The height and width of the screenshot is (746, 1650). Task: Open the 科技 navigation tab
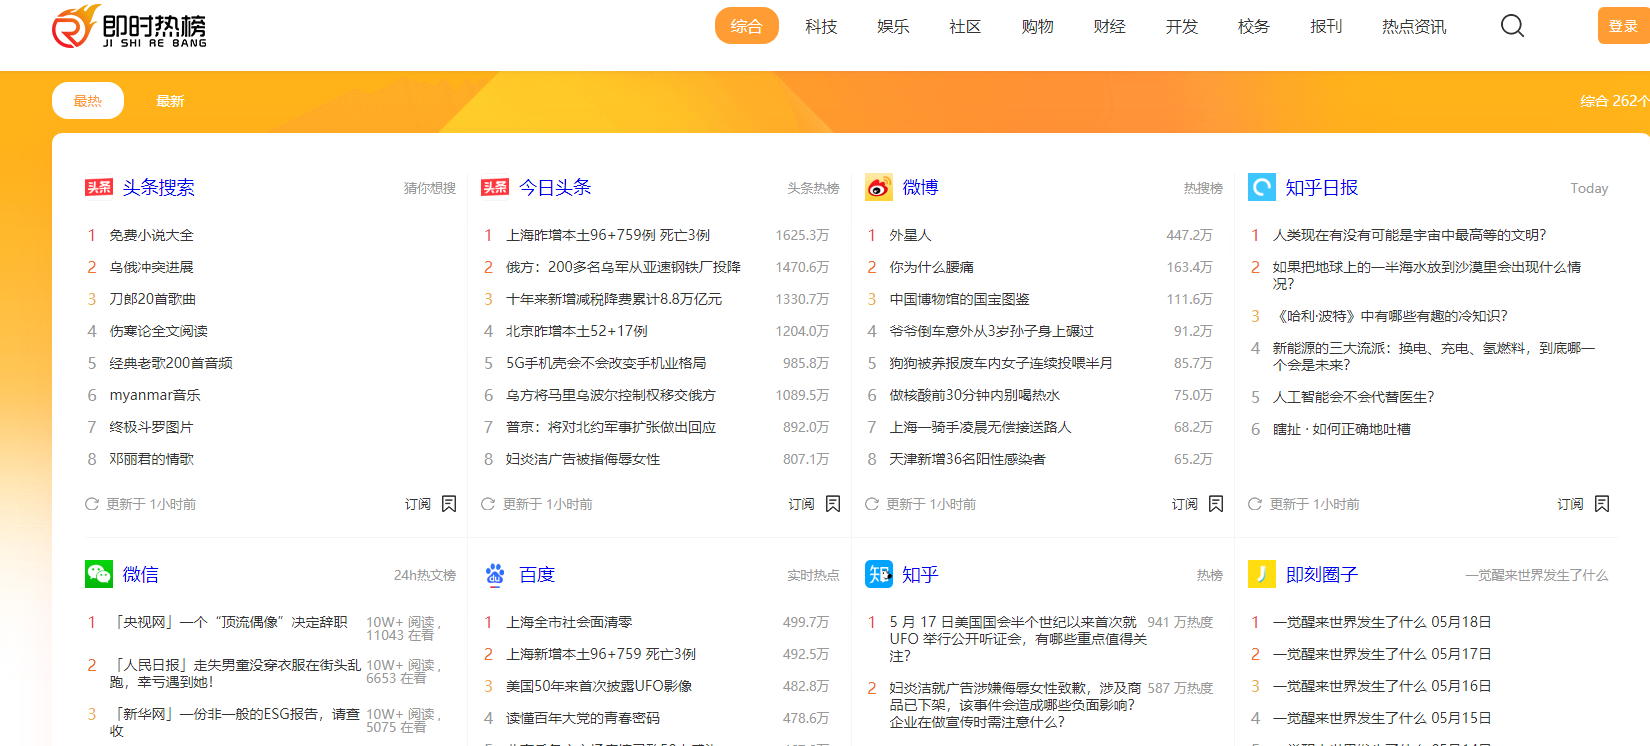[x=821, y=26]
